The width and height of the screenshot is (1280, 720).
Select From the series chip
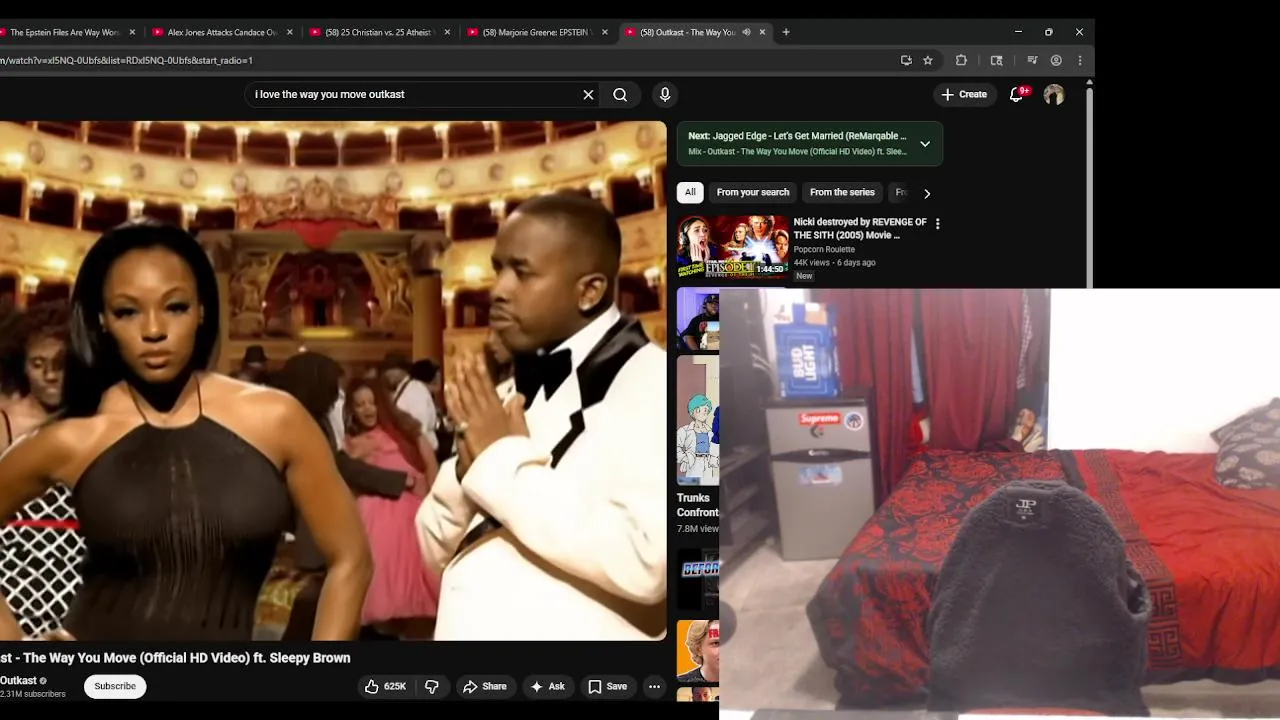click(x=842, y=192)
